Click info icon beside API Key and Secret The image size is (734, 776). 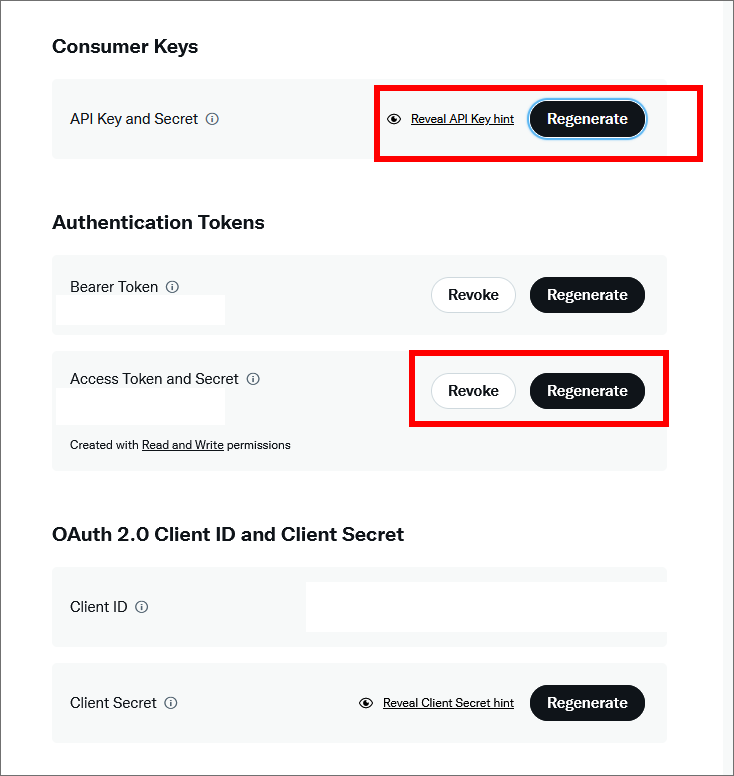coord(212,119)
